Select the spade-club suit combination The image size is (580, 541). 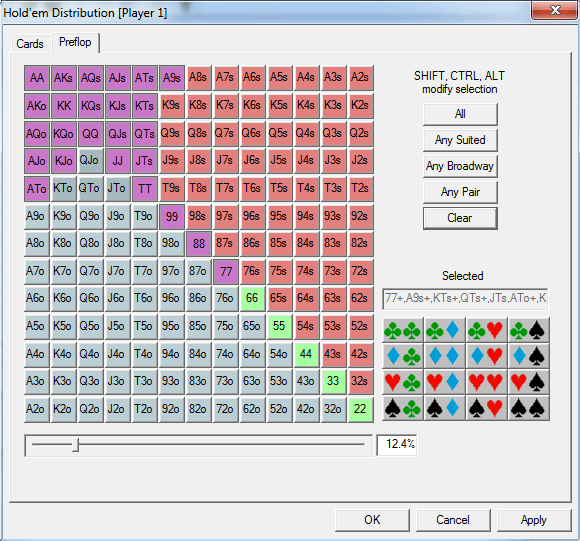tap(402, 408)
